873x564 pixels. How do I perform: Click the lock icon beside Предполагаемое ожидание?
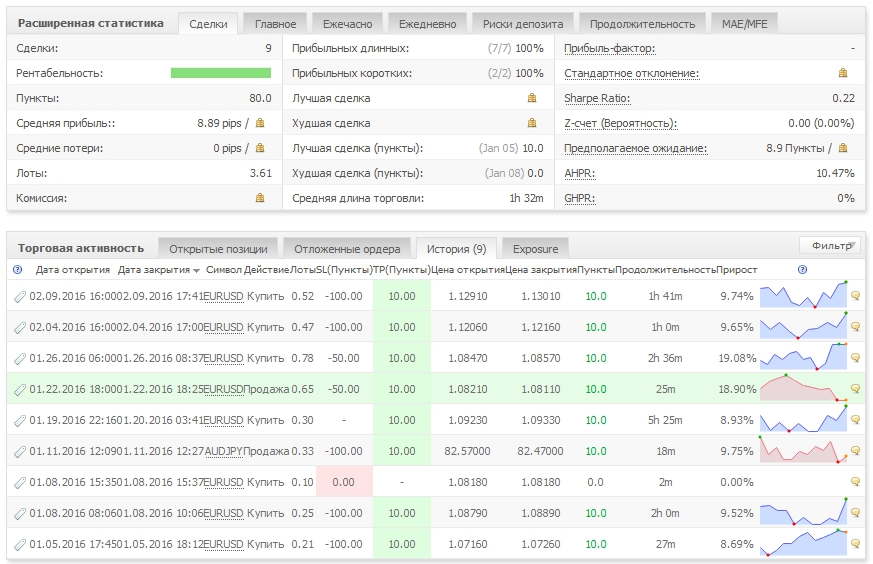tap(843, 148)
